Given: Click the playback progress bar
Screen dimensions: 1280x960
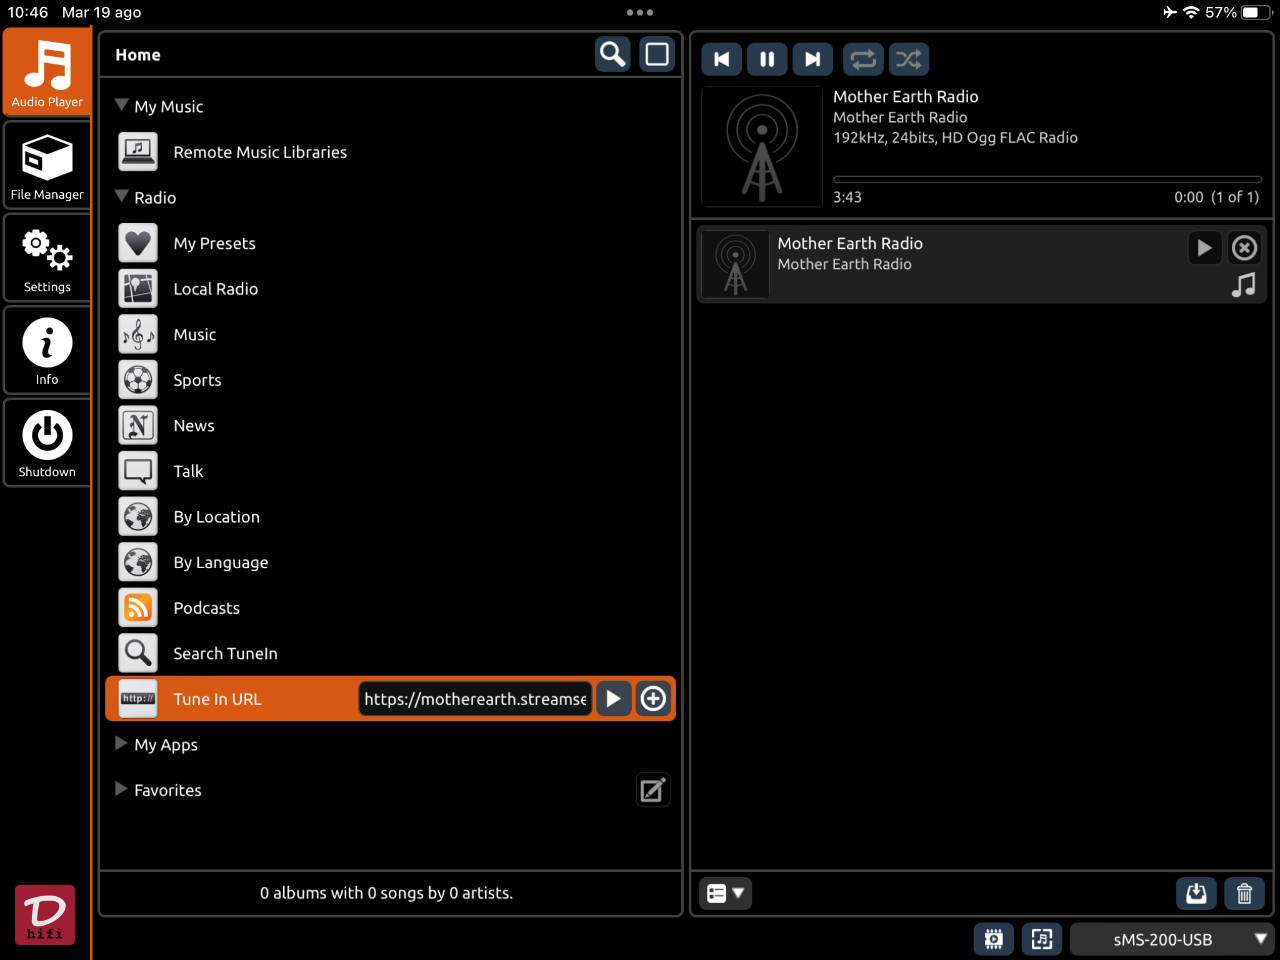Looking at the screenshot, I should pos(1046,179).
